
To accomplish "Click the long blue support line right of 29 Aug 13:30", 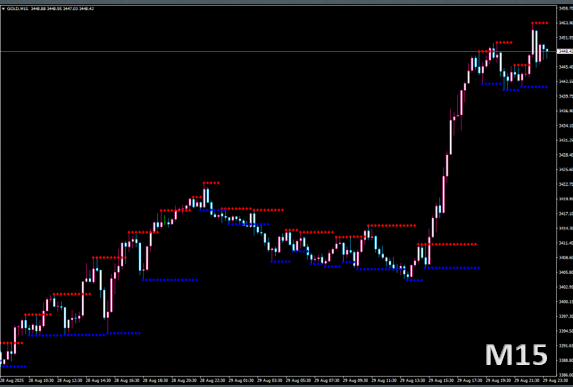I will [x=452, y=268].
